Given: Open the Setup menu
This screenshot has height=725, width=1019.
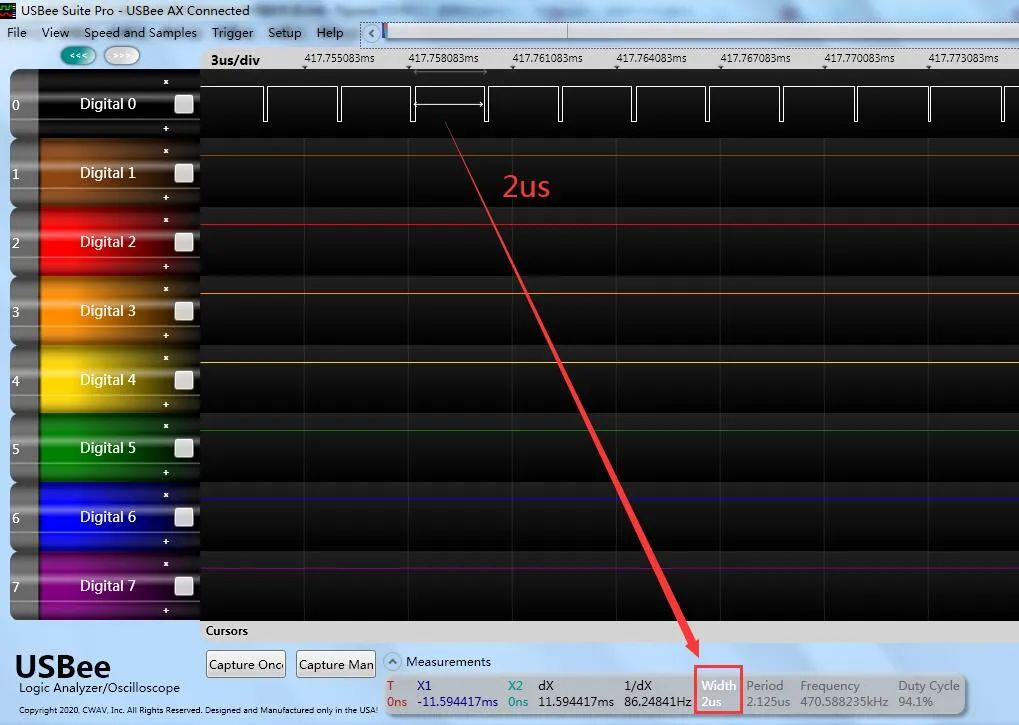Looking at the screenshot, I should 285,32.
